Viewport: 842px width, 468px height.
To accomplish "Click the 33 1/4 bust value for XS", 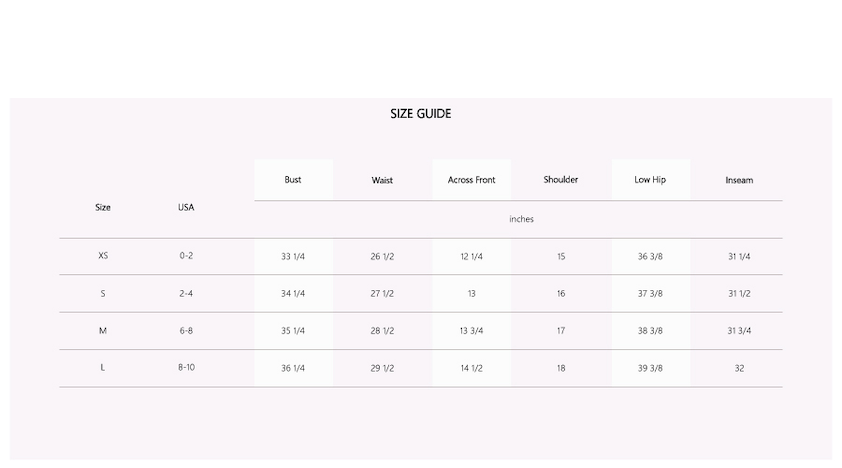I will 293,257.
